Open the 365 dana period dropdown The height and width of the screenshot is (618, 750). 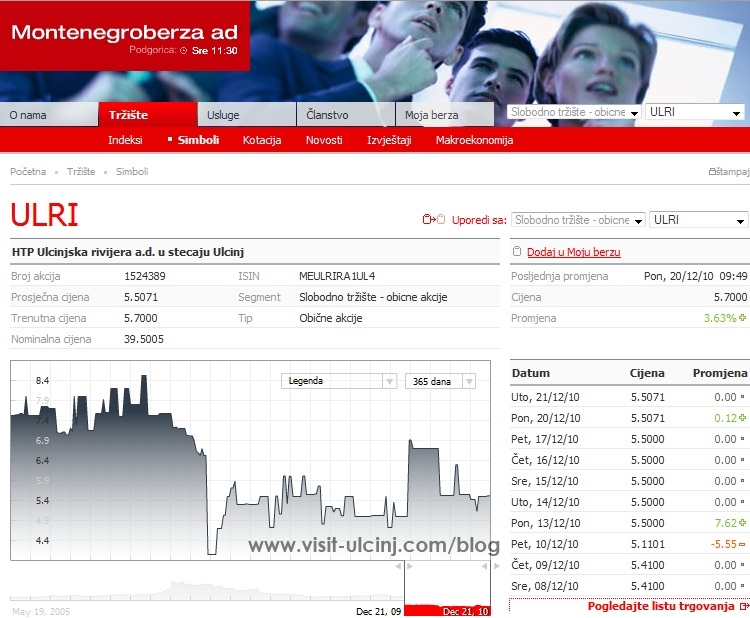[x=440, y=381]
